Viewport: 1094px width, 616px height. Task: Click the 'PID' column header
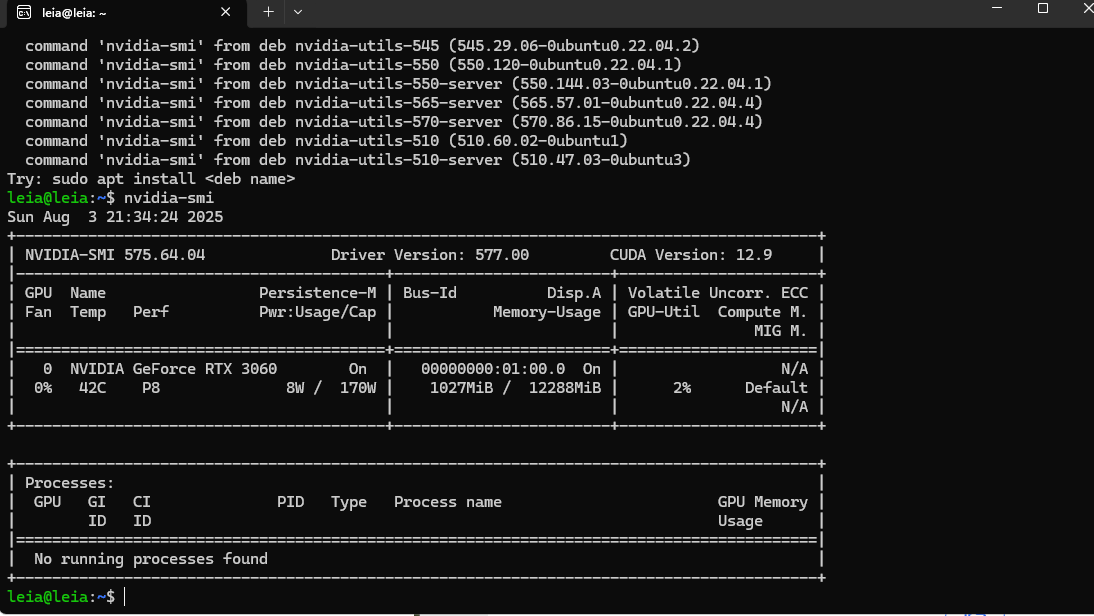[290, 502]
